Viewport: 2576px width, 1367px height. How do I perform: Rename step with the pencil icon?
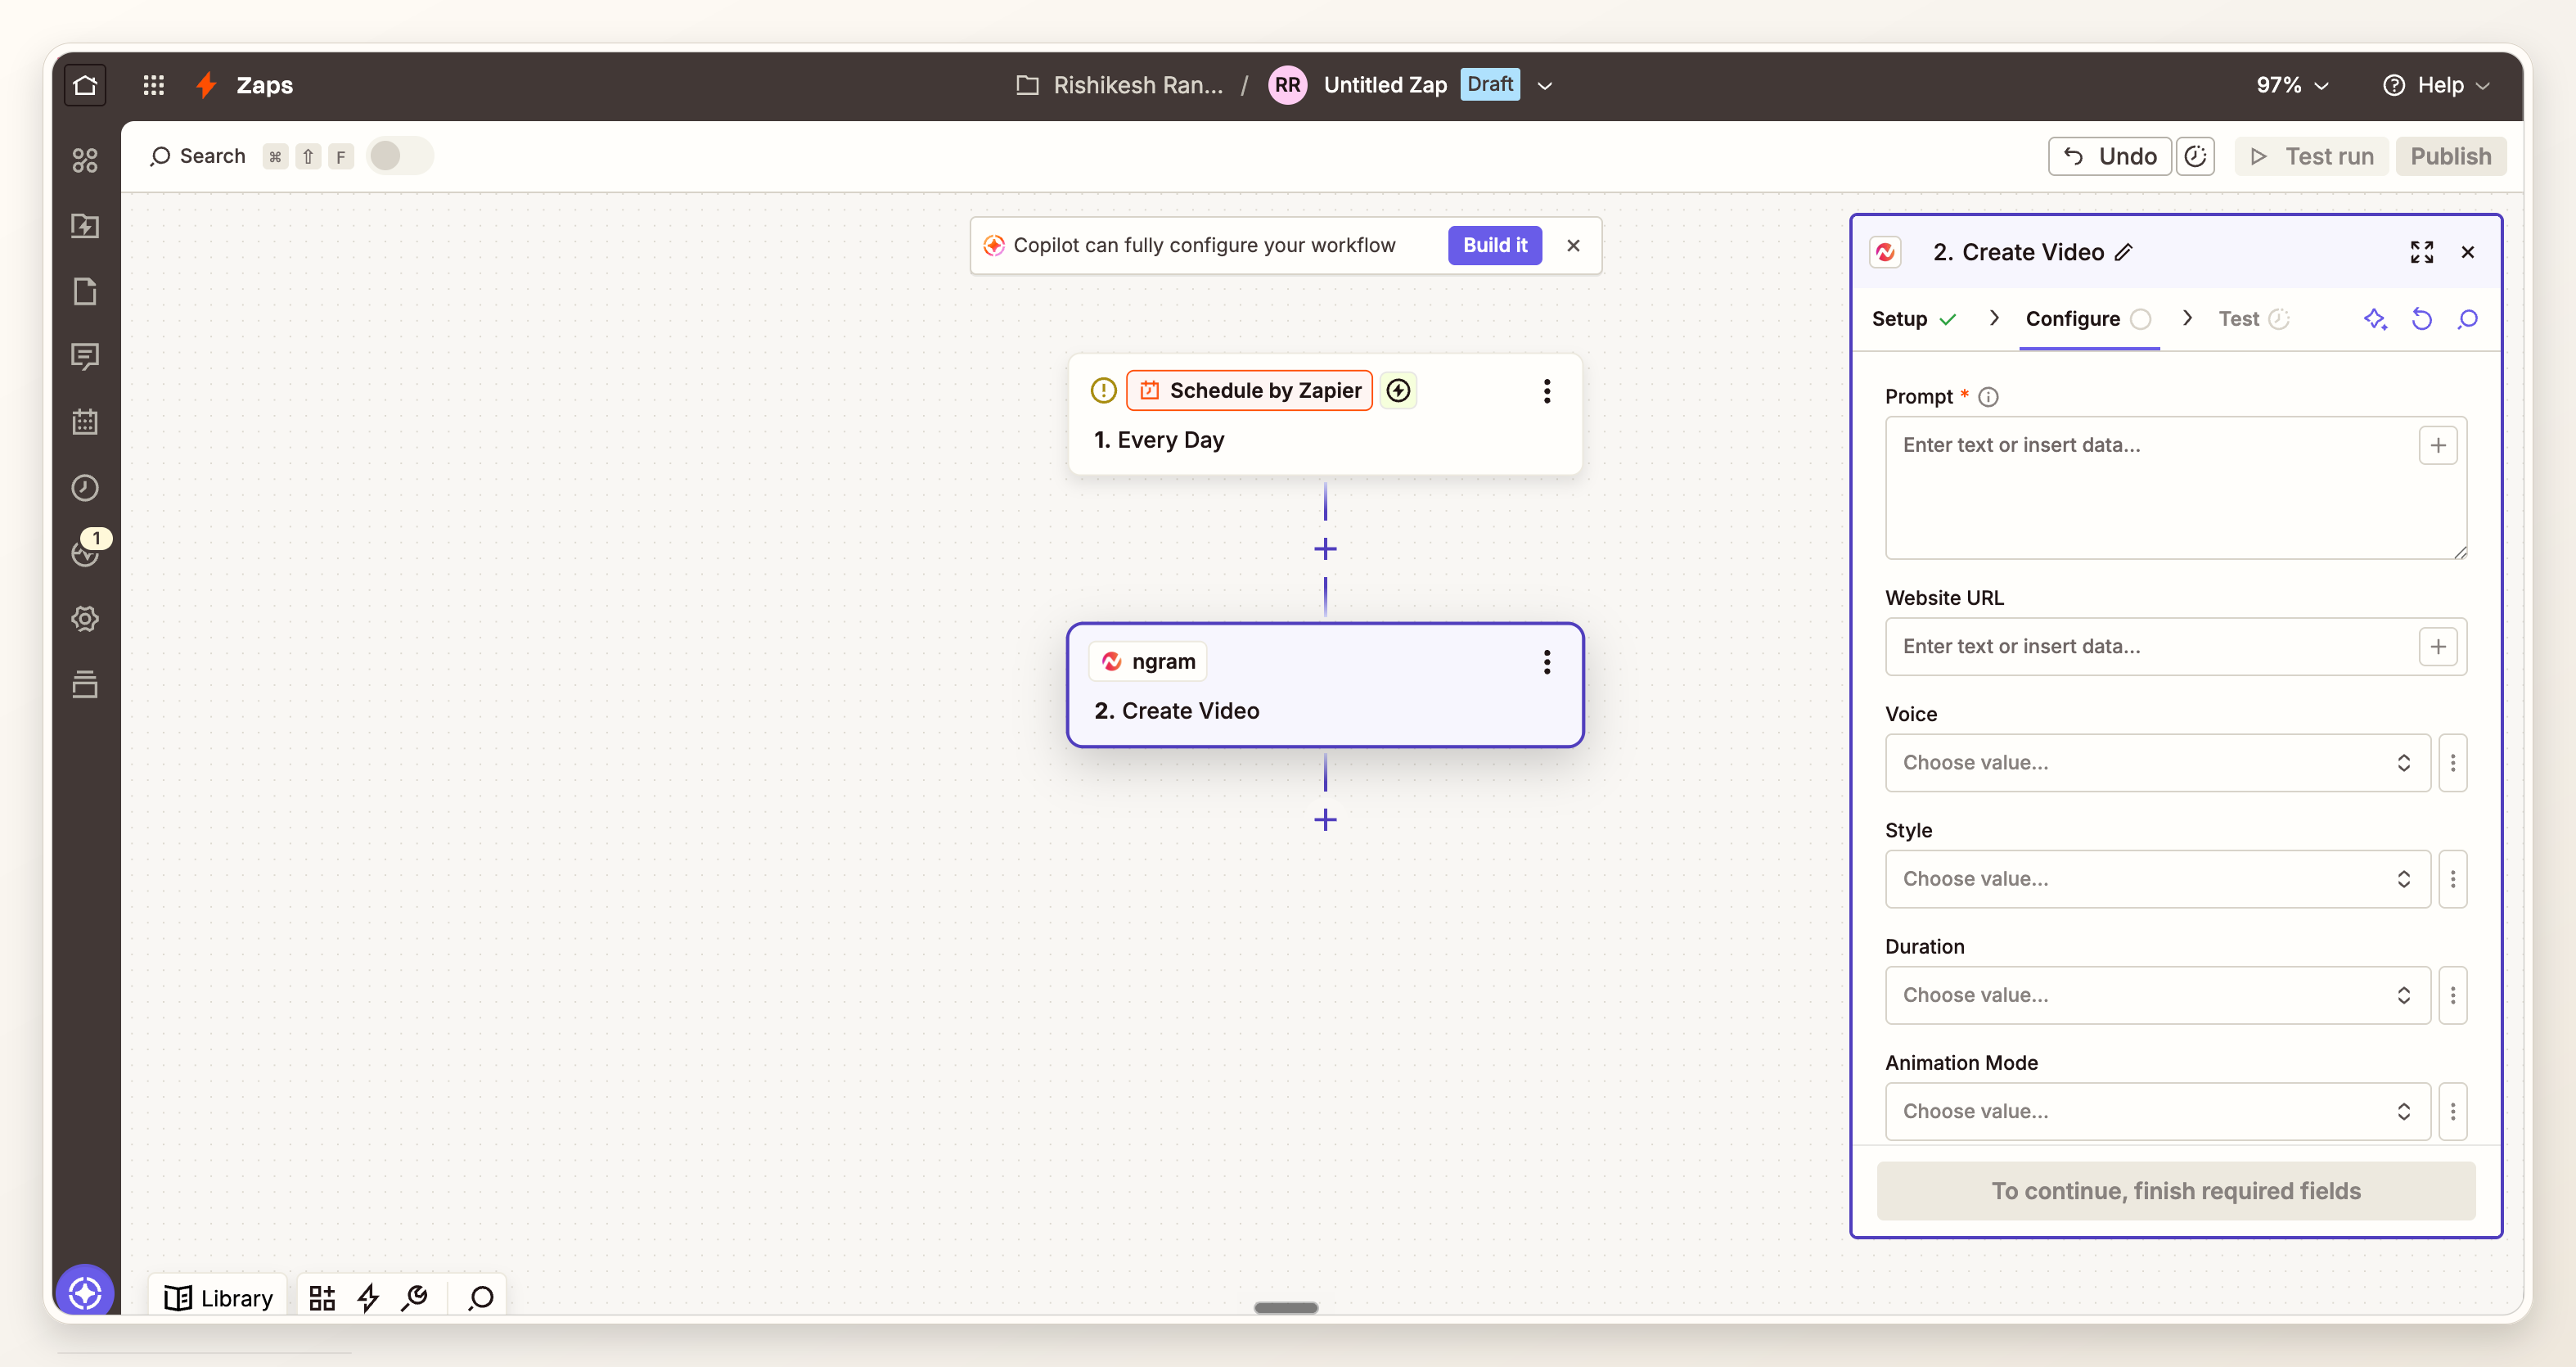(x=2124, y=253)
